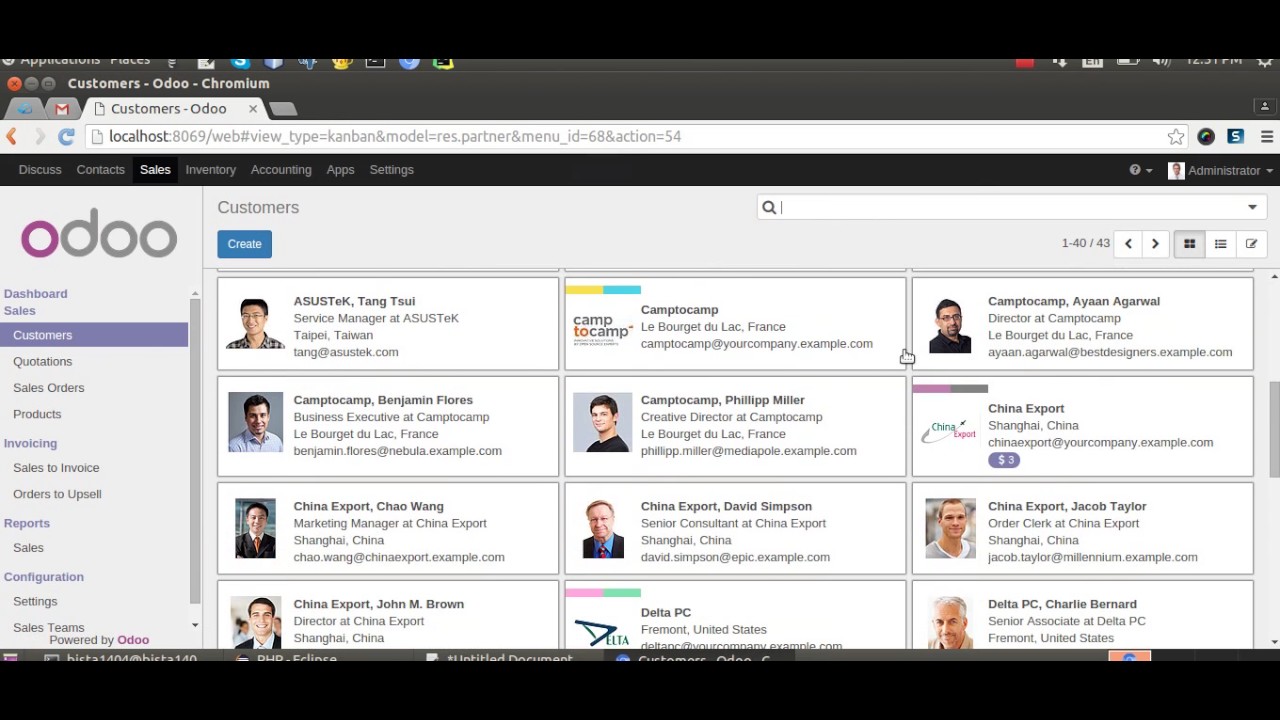
Task: Click the Odoo logo
Action: click(x=99, y=233)
